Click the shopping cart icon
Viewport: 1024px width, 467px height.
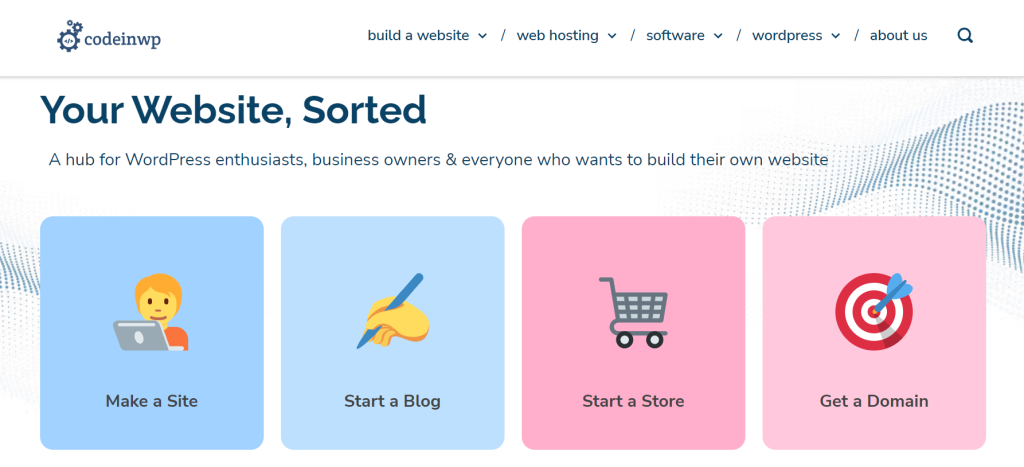633,312
